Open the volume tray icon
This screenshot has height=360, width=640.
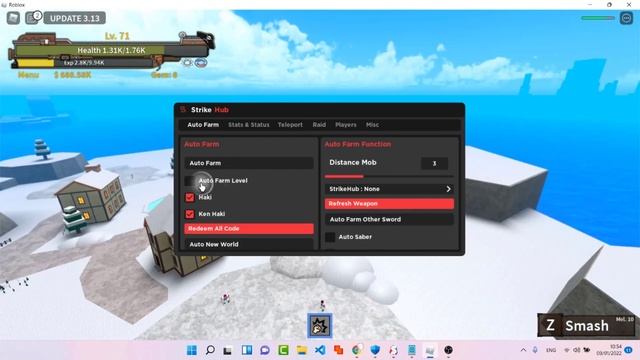click(x=576, y=350)
